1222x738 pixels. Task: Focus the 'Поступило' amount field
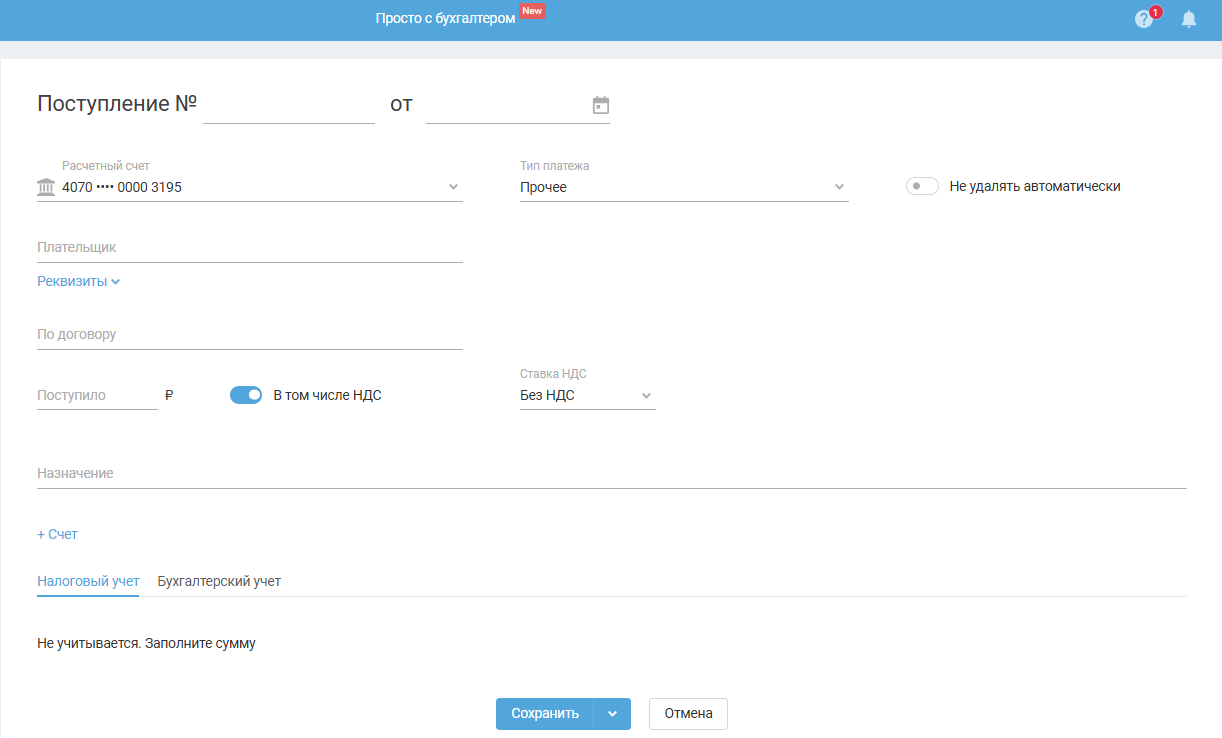pyautogui.click(x=97, y=395)
